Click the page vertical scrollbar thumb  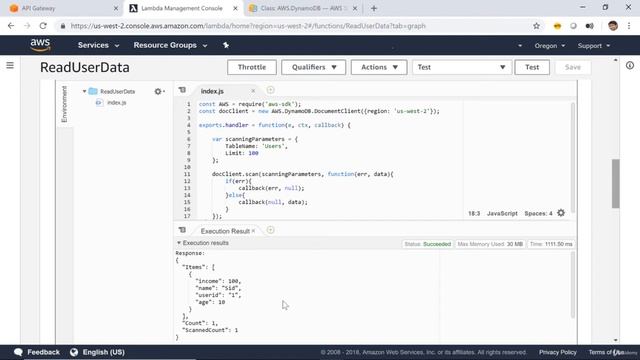[x=616, y=184]
